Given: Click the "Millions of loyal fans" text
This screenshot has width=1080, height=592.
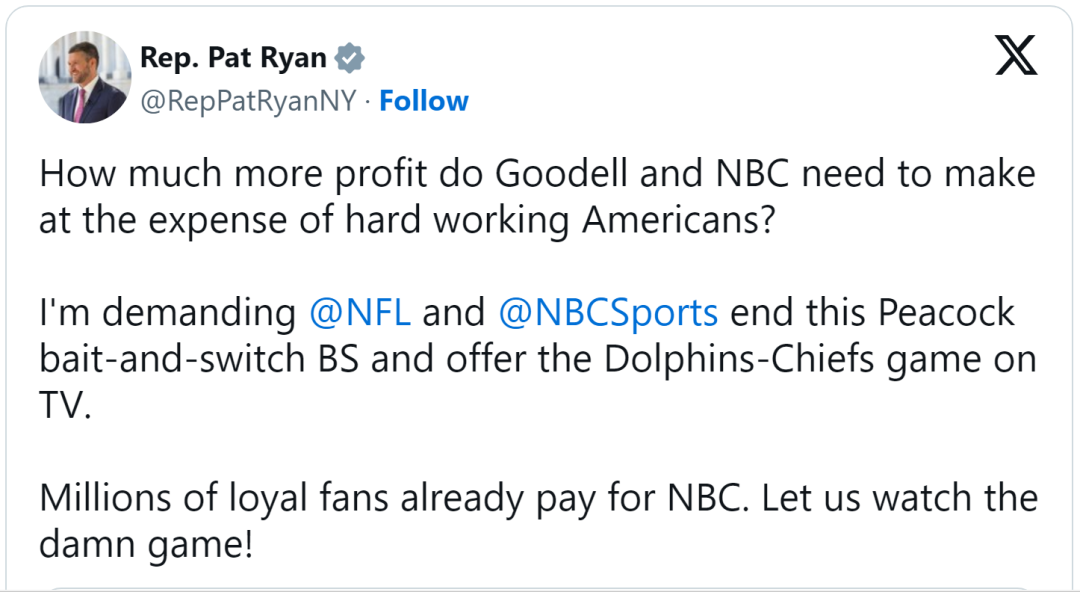Looking at the screenshot, I should [x=215, y=498].
